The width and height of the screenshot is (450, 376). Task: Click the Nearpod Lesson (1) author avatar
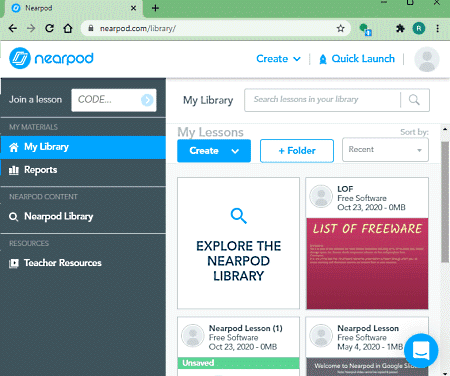(193, 336)
